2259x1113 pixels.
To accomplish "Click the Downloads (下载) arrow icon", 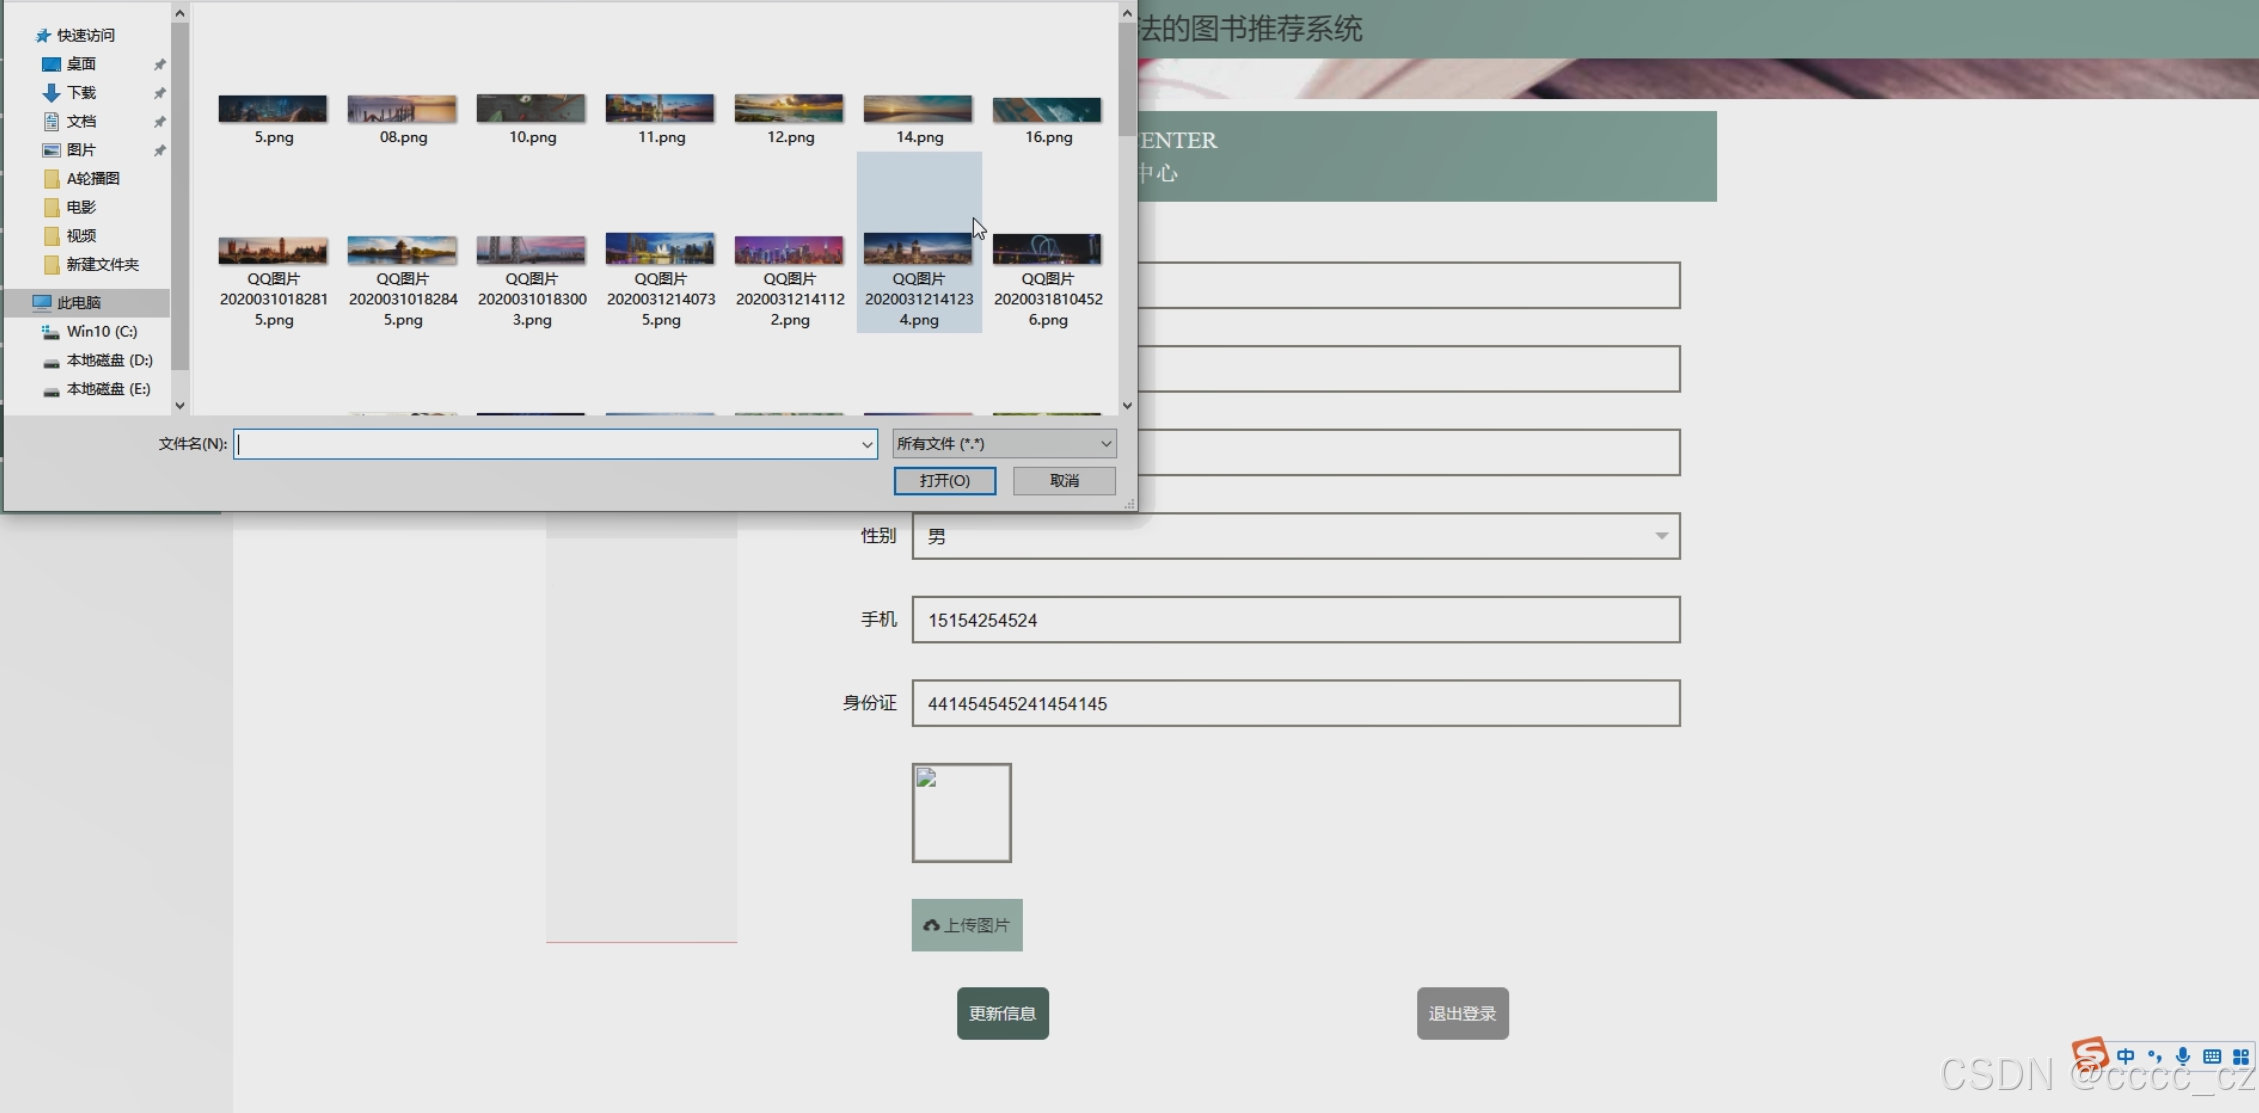I will [x=51, y=93].
